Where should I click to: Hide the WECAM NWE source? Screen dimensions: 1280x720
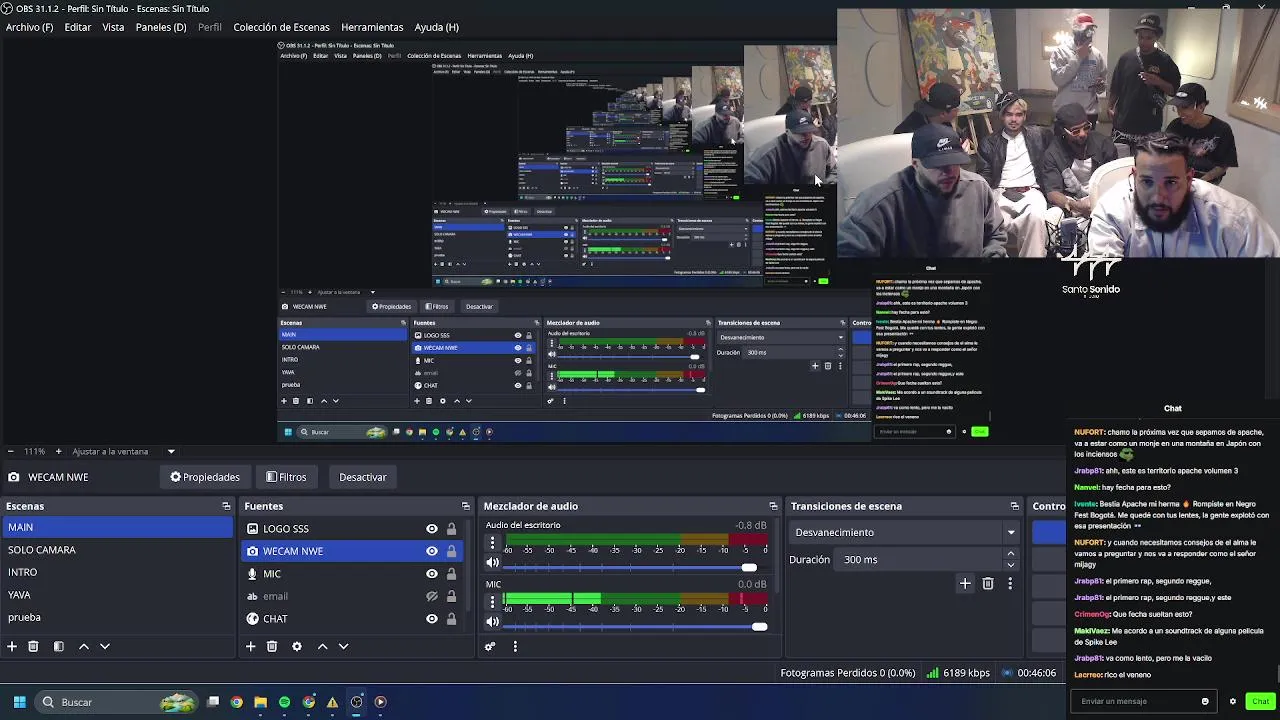pos(432,551)
